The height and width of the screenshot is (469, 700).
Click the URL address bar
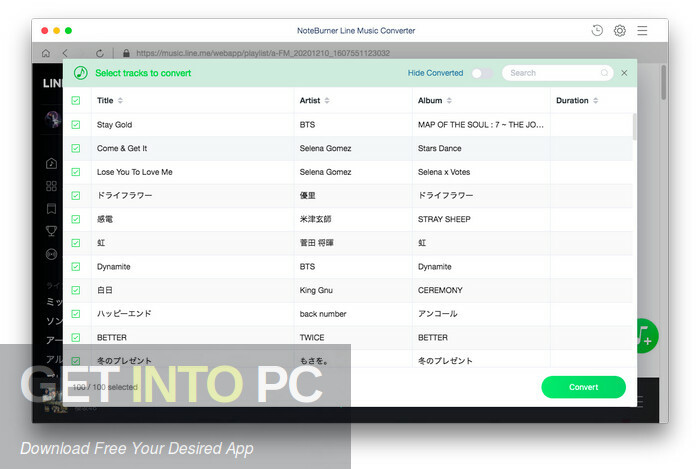263,53
